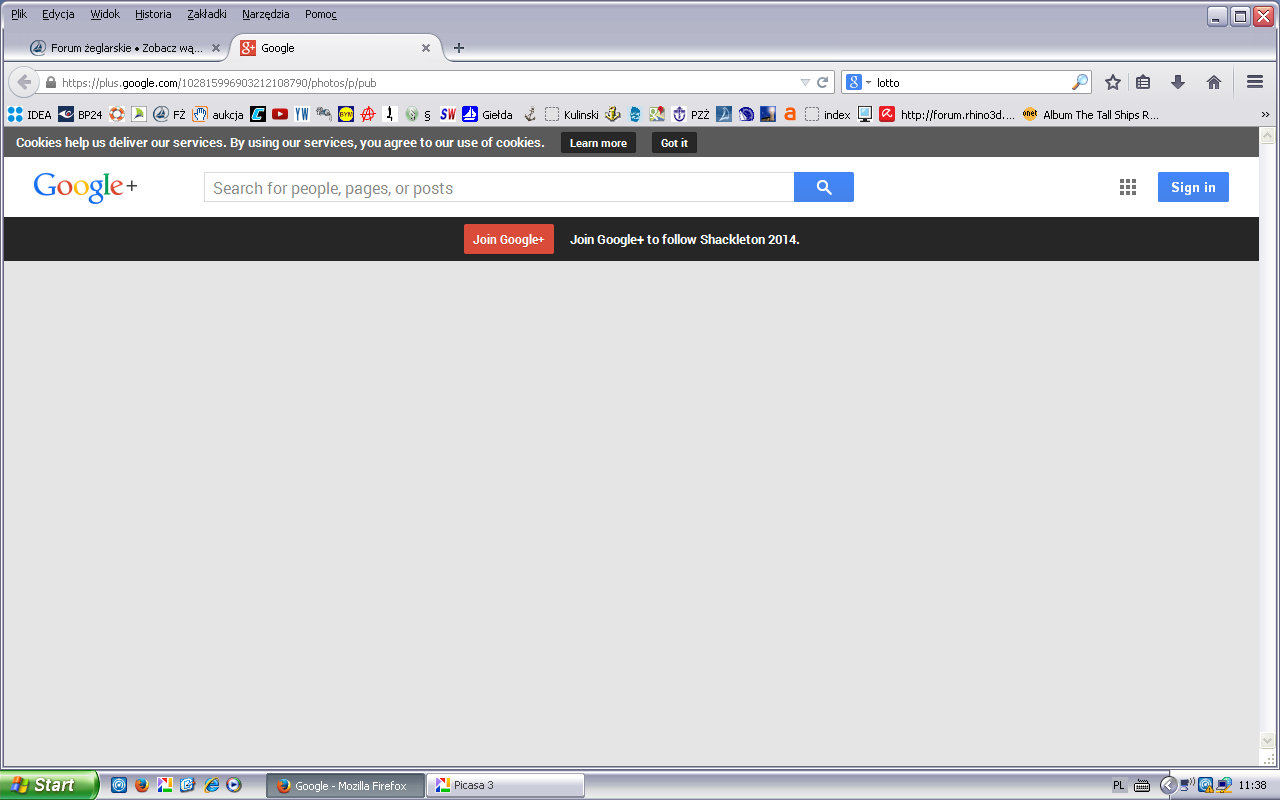Open the Firefox hamburger menu
This screenshot has height=800, width=1280.
pyautogui.click(x=1255, y=82)
